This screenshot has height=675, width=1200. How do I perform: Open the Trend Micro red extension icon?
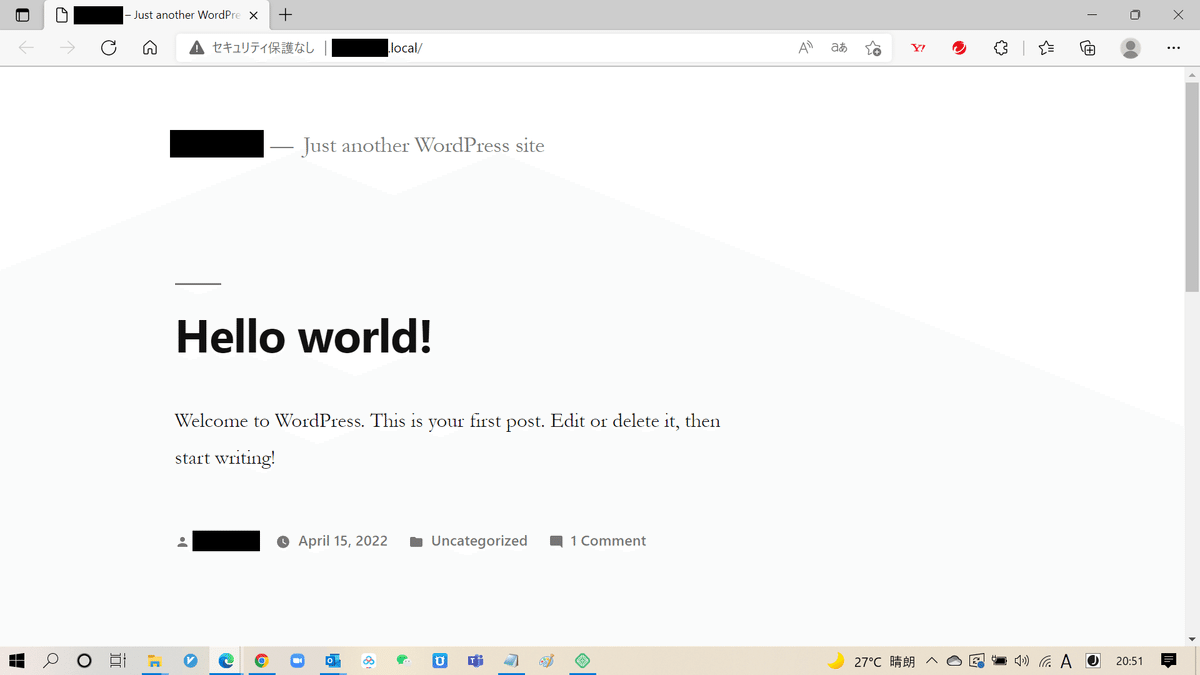coord(960,47)
